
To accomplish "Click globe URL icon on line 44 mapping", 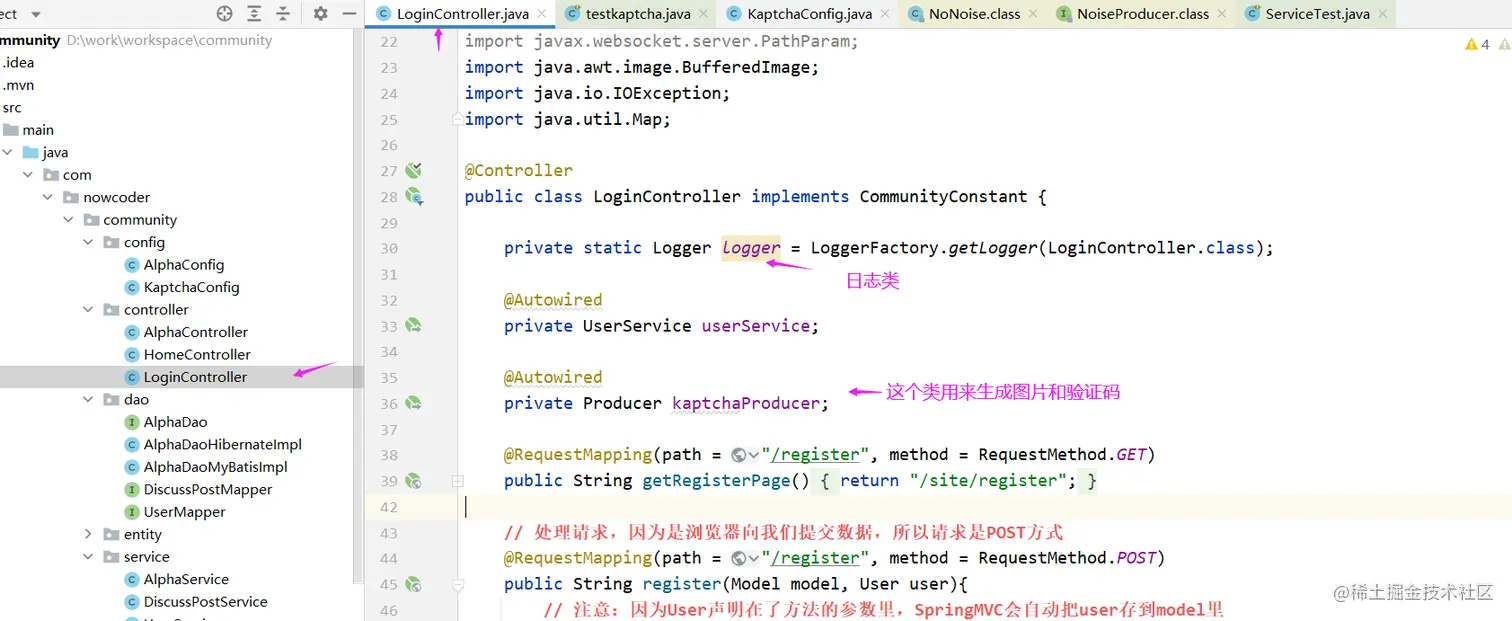I will point(739,558).
